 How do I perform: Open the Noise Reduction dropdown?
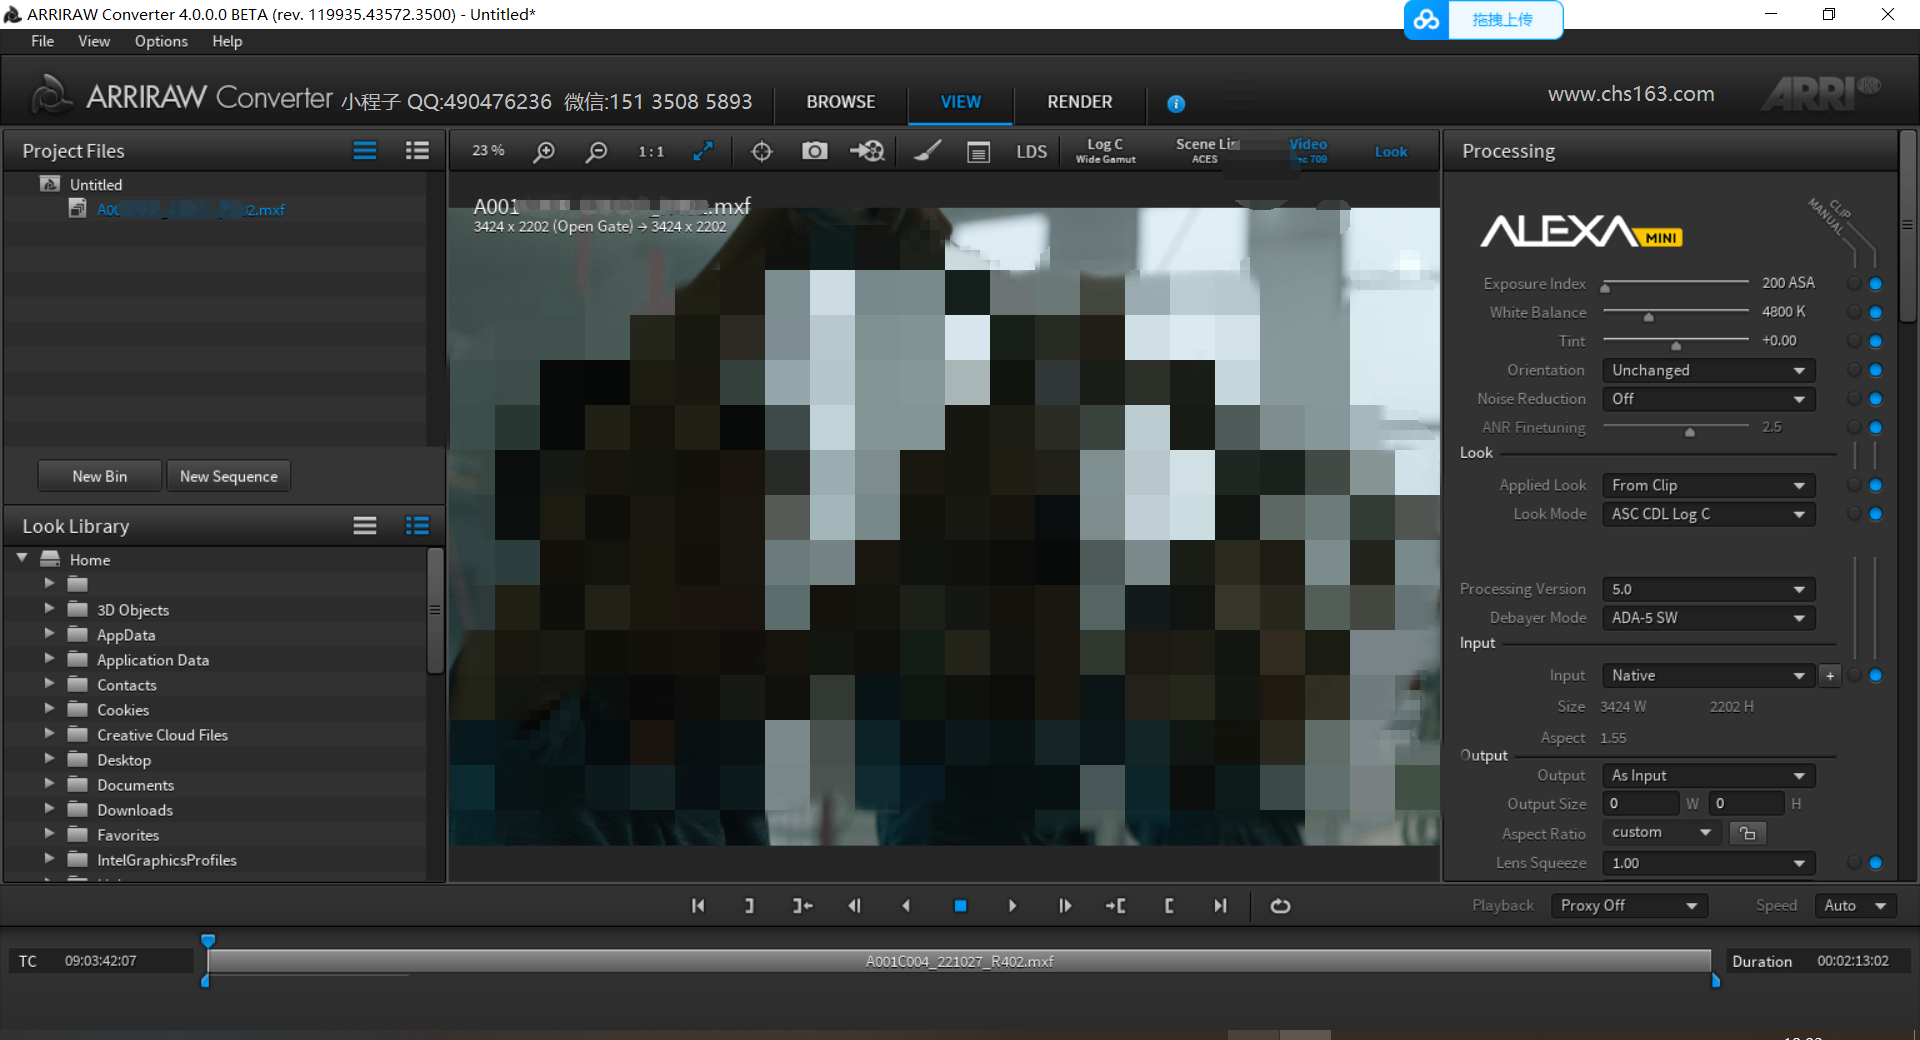pyautogui.click(x=1708, y=399)
